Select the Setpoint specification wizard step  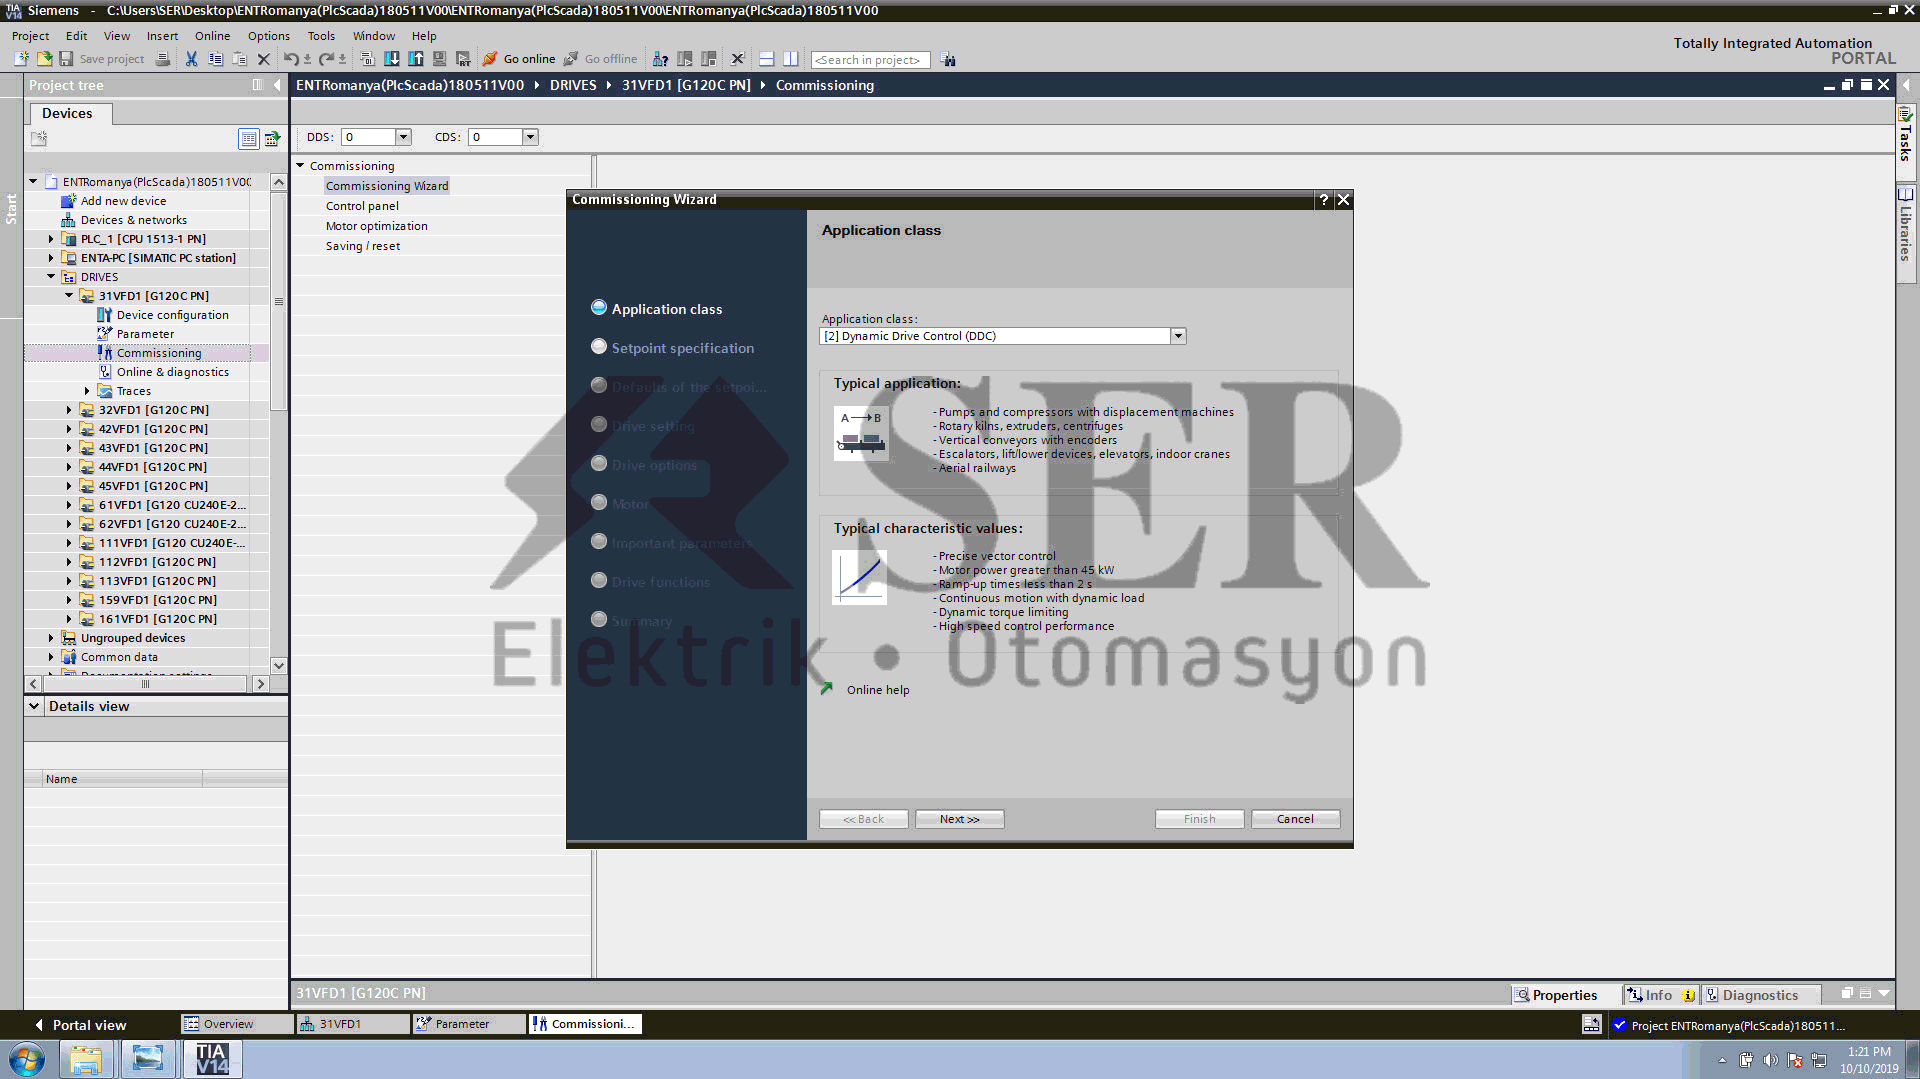[599, 346]
